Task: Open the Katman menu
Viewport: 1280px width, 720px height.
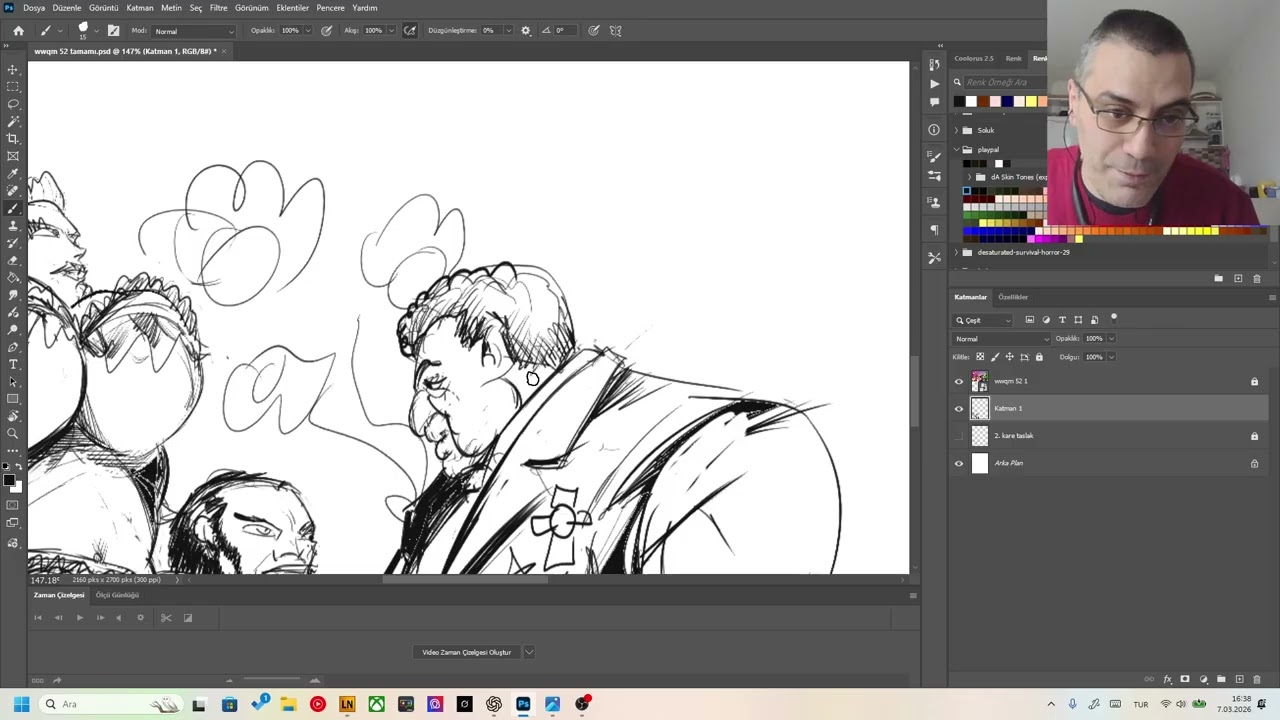Action: (140, 8)
